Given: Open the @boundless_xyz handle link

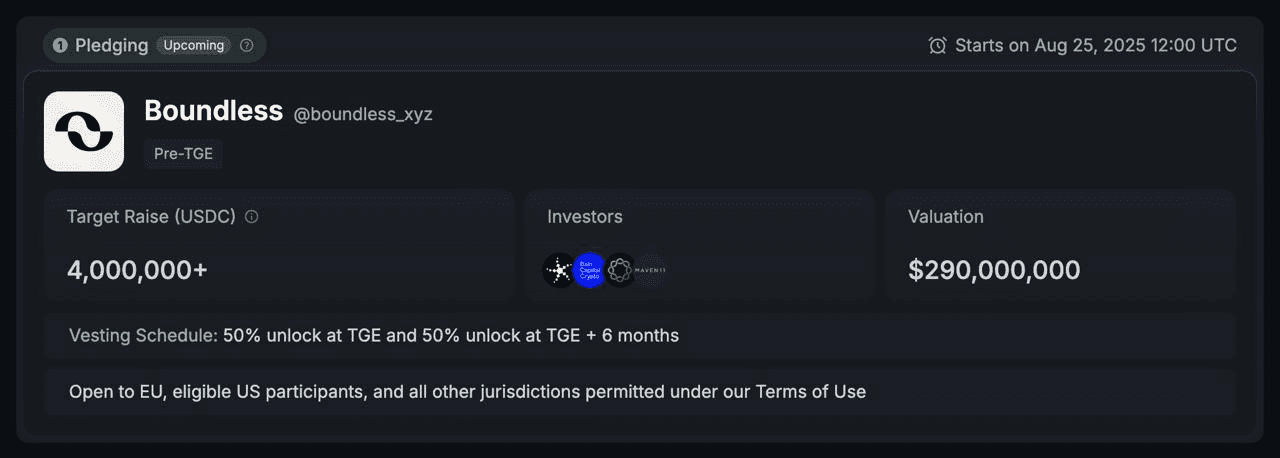Looking at the screenshot, I should tap(363, 114).
